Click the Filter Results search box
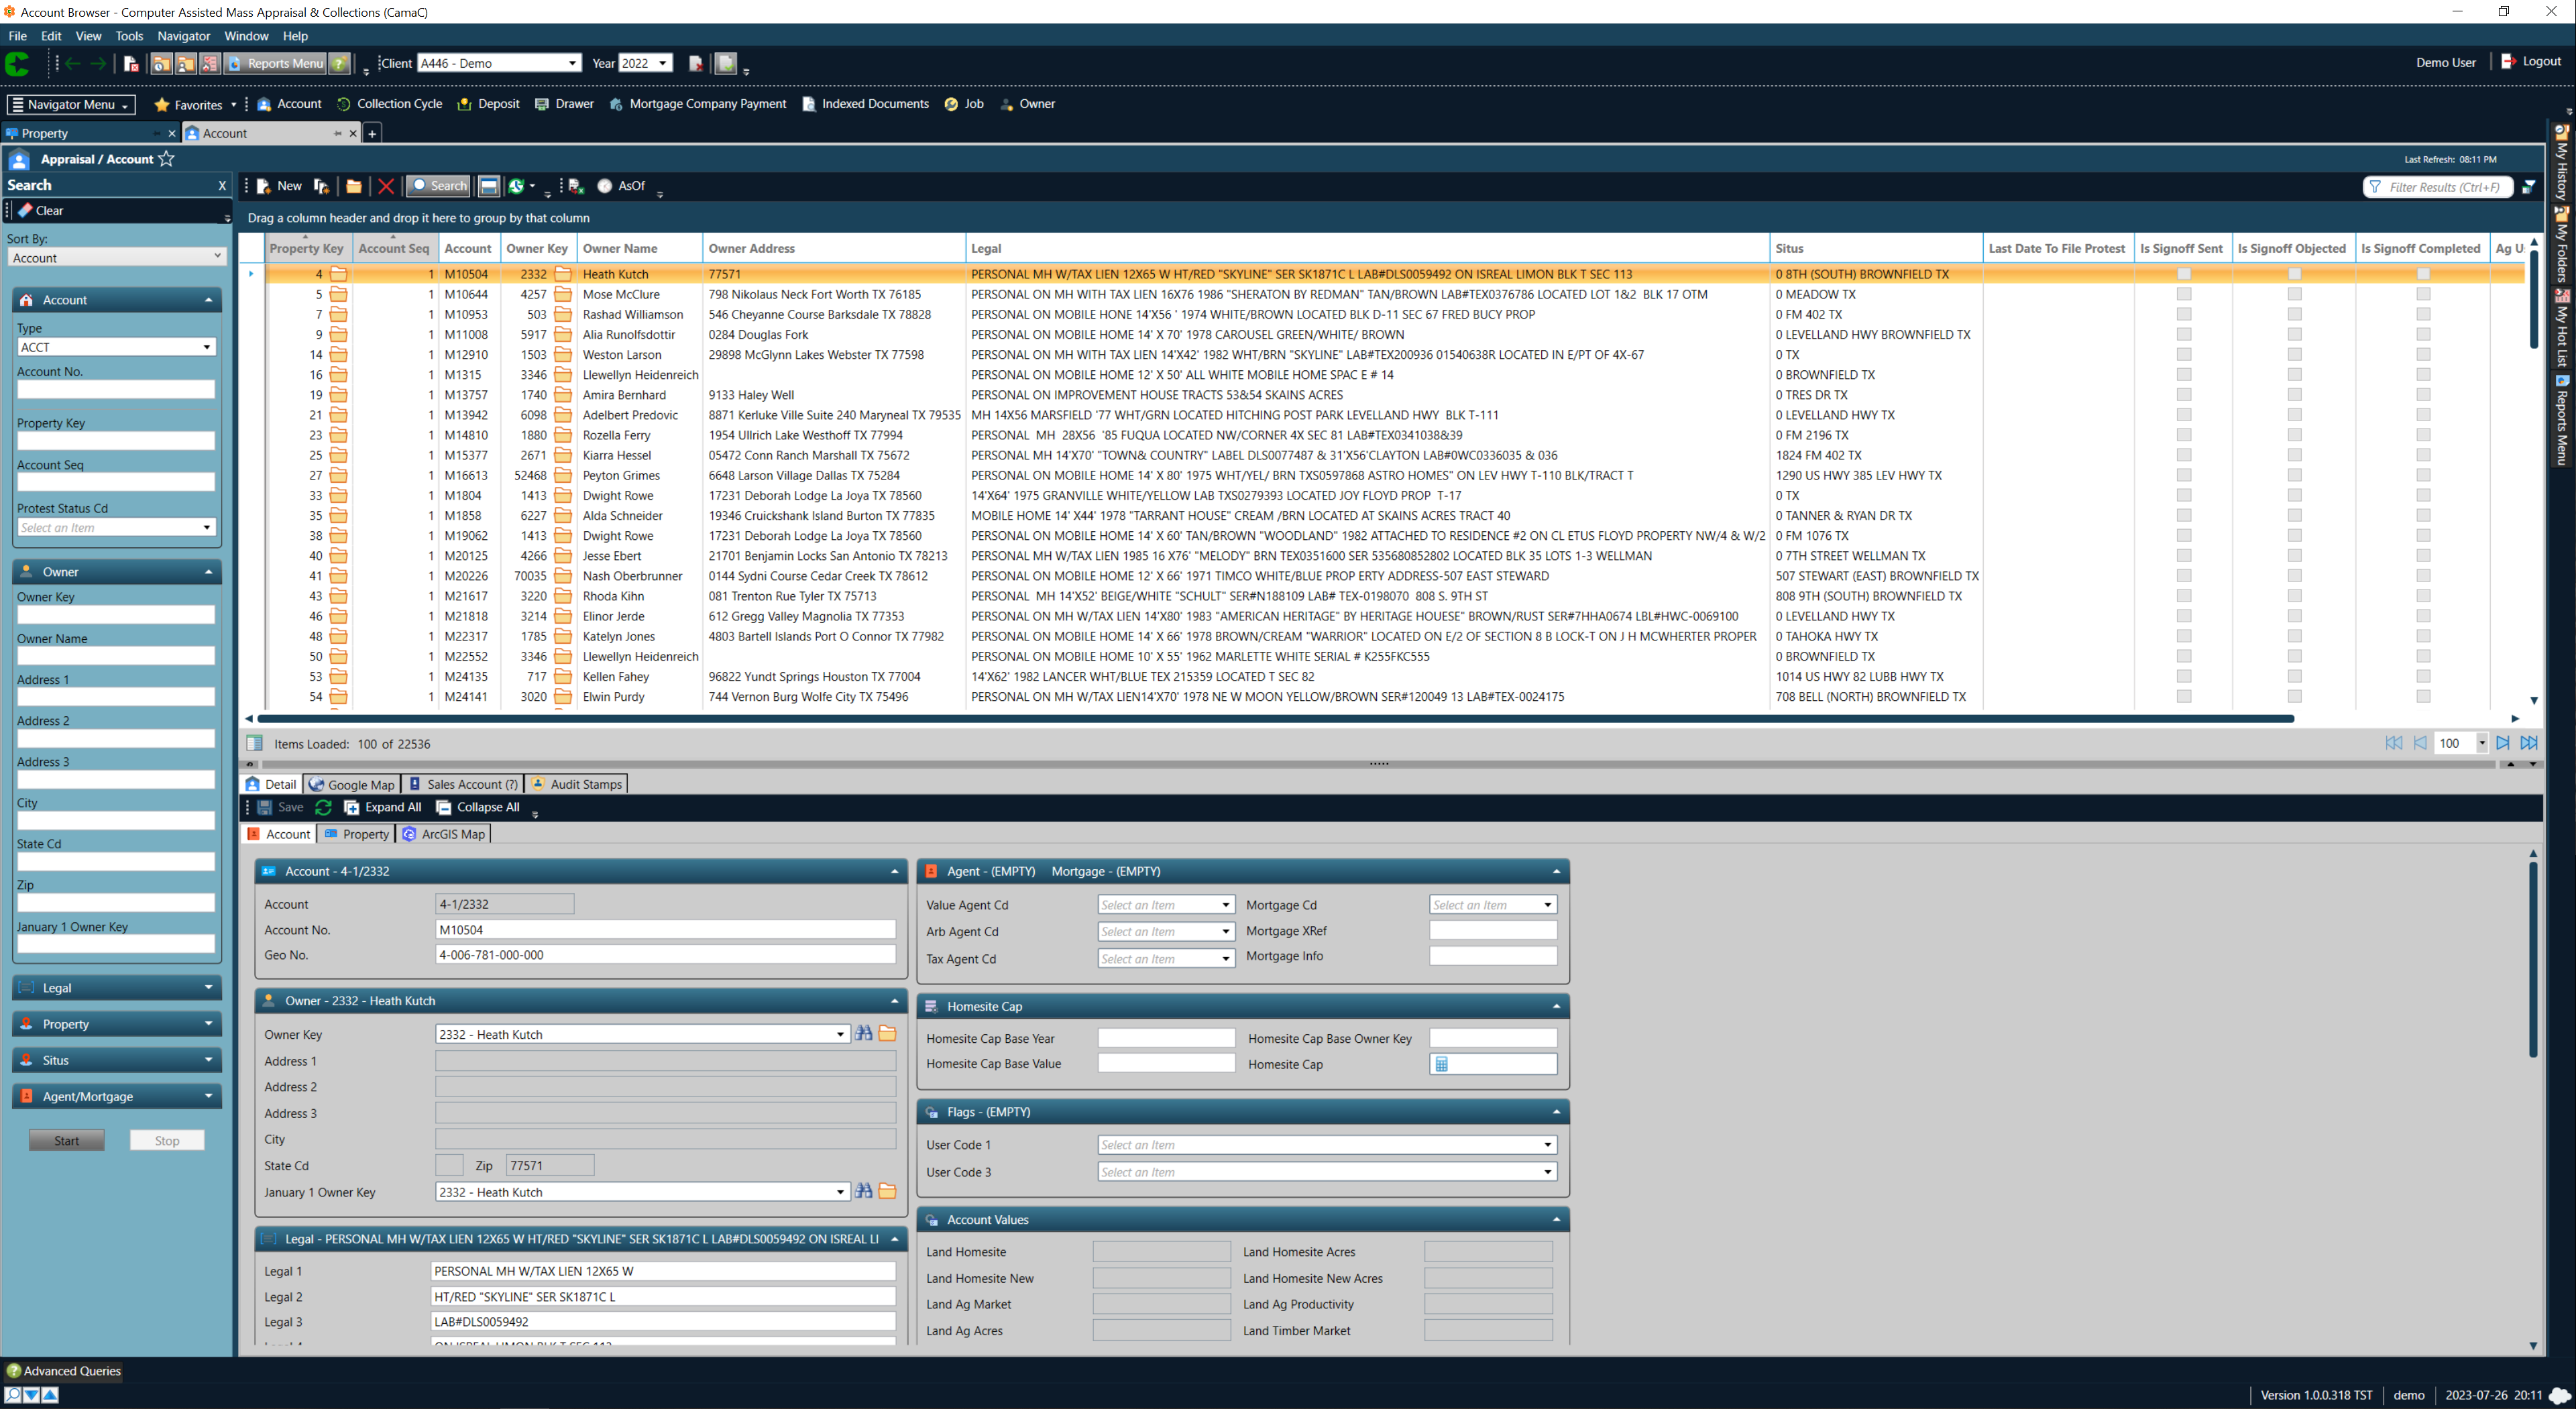Viewport: 2576px width, 1409px height. click(x=2438, y=187)
